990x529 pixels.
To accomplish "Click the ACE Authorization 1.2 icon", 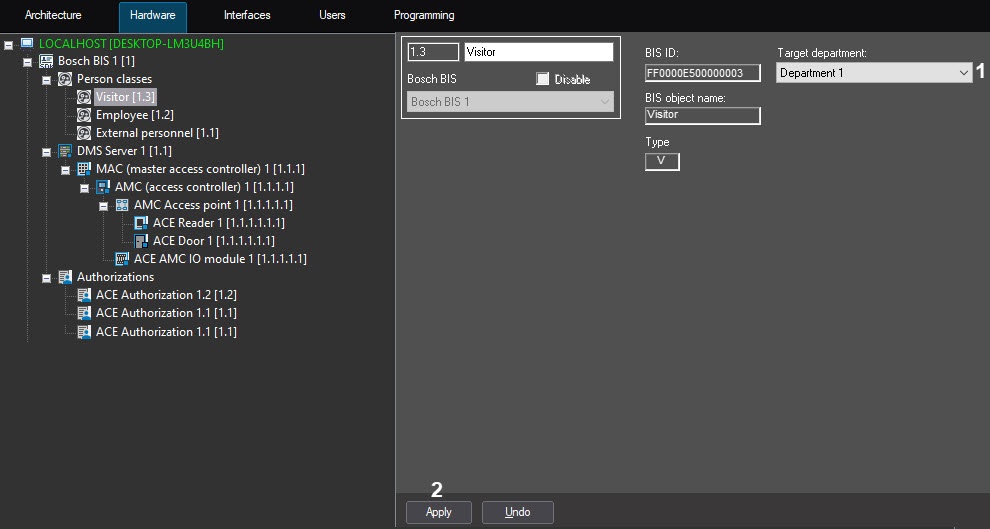I will click(x=84, y=295).
